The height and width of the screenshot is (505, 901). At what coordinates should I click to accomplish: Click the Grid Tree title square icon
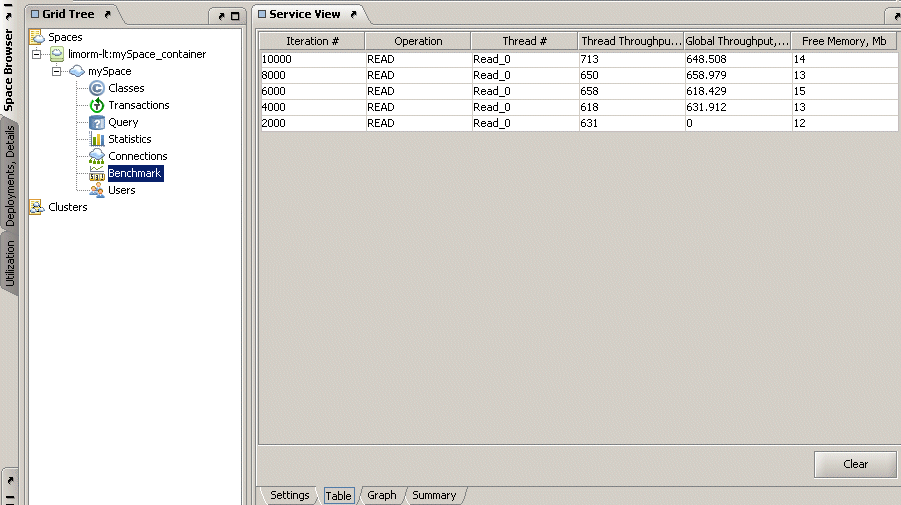coord(35,14)
